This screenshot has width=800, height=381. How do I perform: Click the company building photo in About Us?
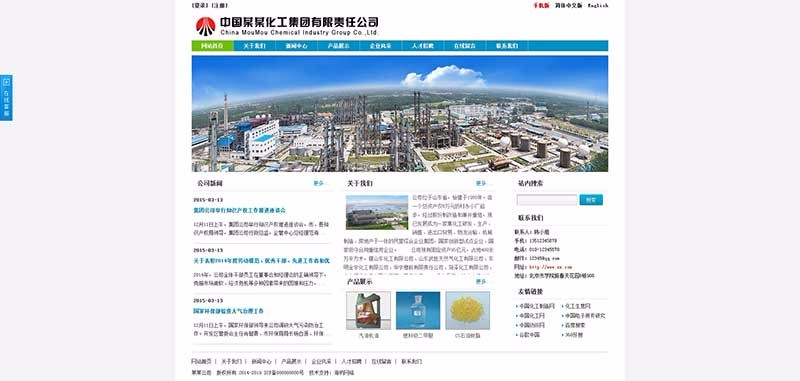coord(377,212)
